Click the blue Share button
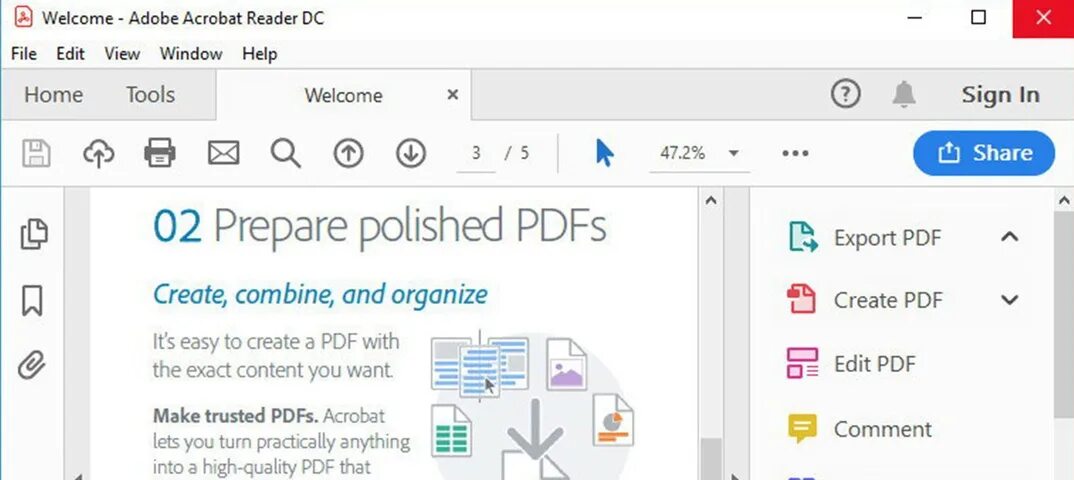 [x=984, y=153]
